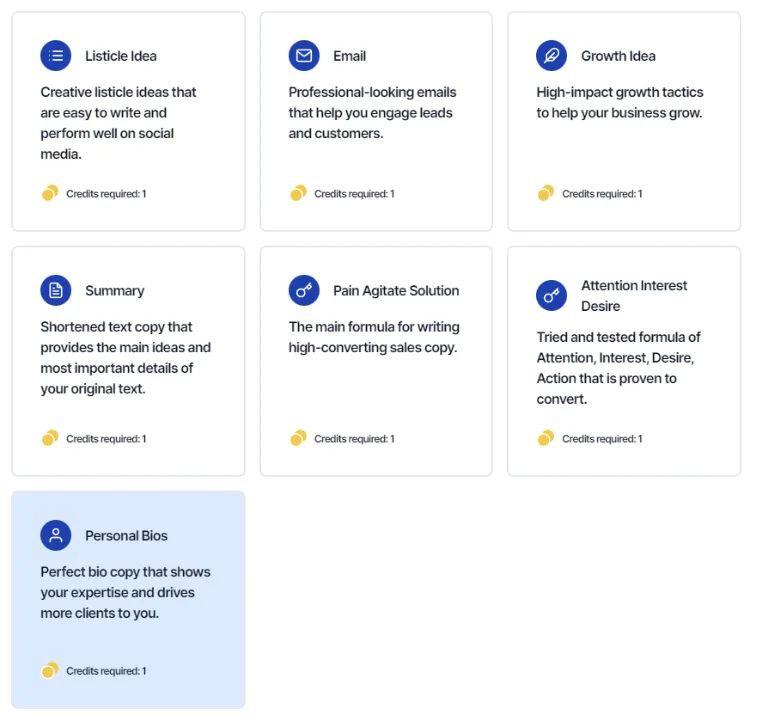Select the Pain Agitate Solution title
Screen dimensions: 764x716
(396, 291)
